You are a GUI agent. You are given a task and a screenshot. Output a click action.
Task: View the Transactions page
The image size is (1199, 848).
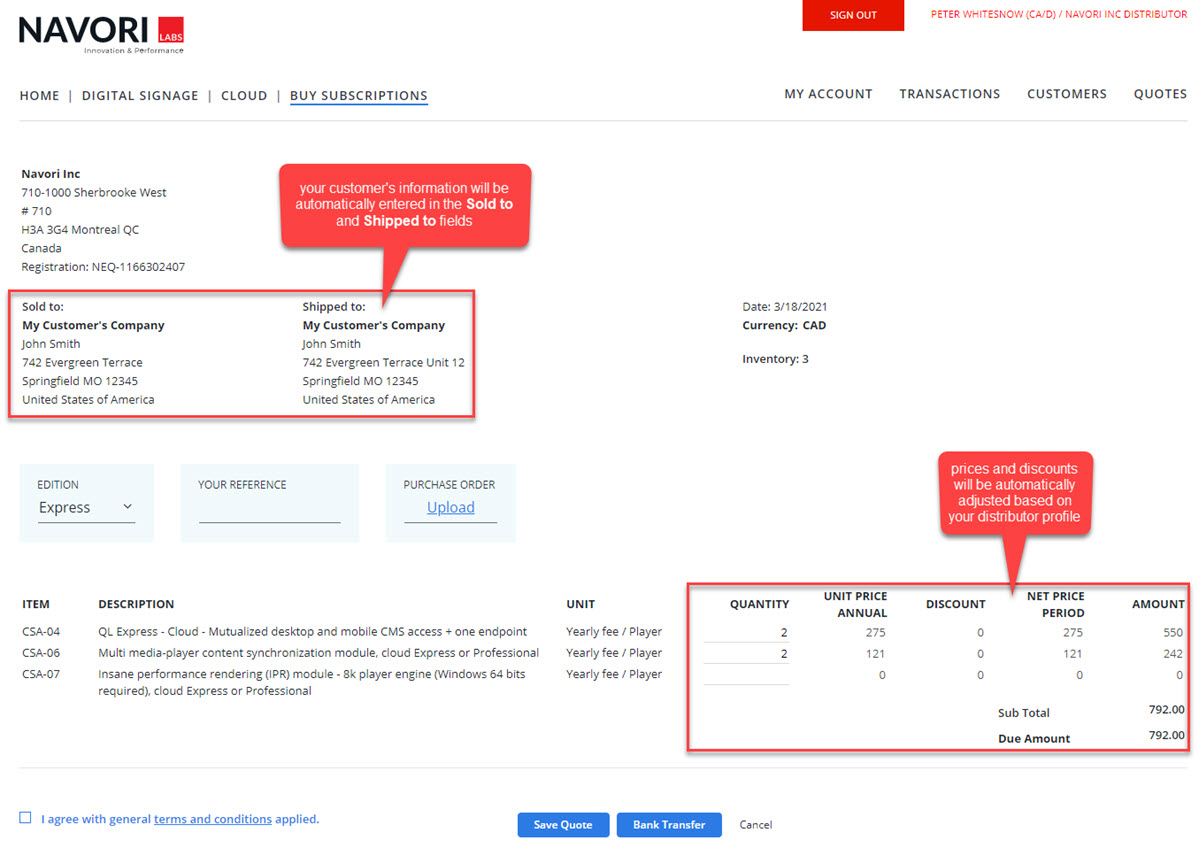[949, 94]
